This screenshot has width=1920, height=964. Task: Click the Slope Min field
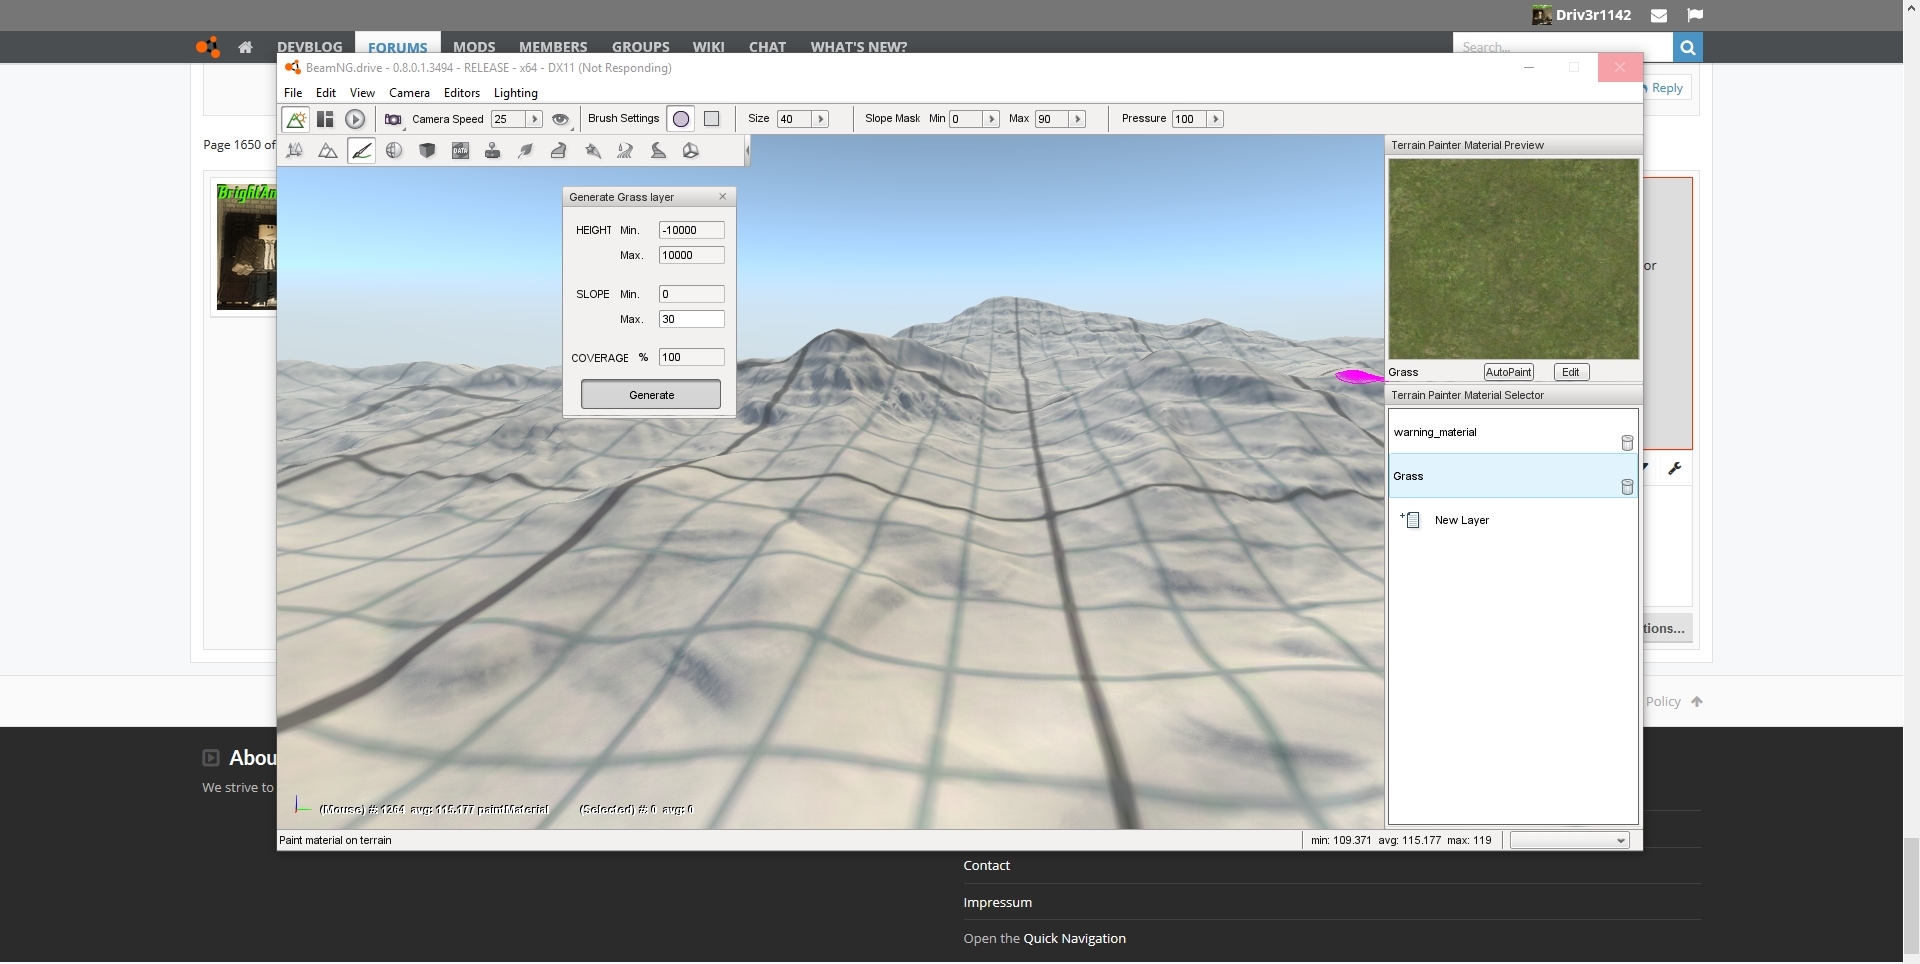click(x=691, y=294)
